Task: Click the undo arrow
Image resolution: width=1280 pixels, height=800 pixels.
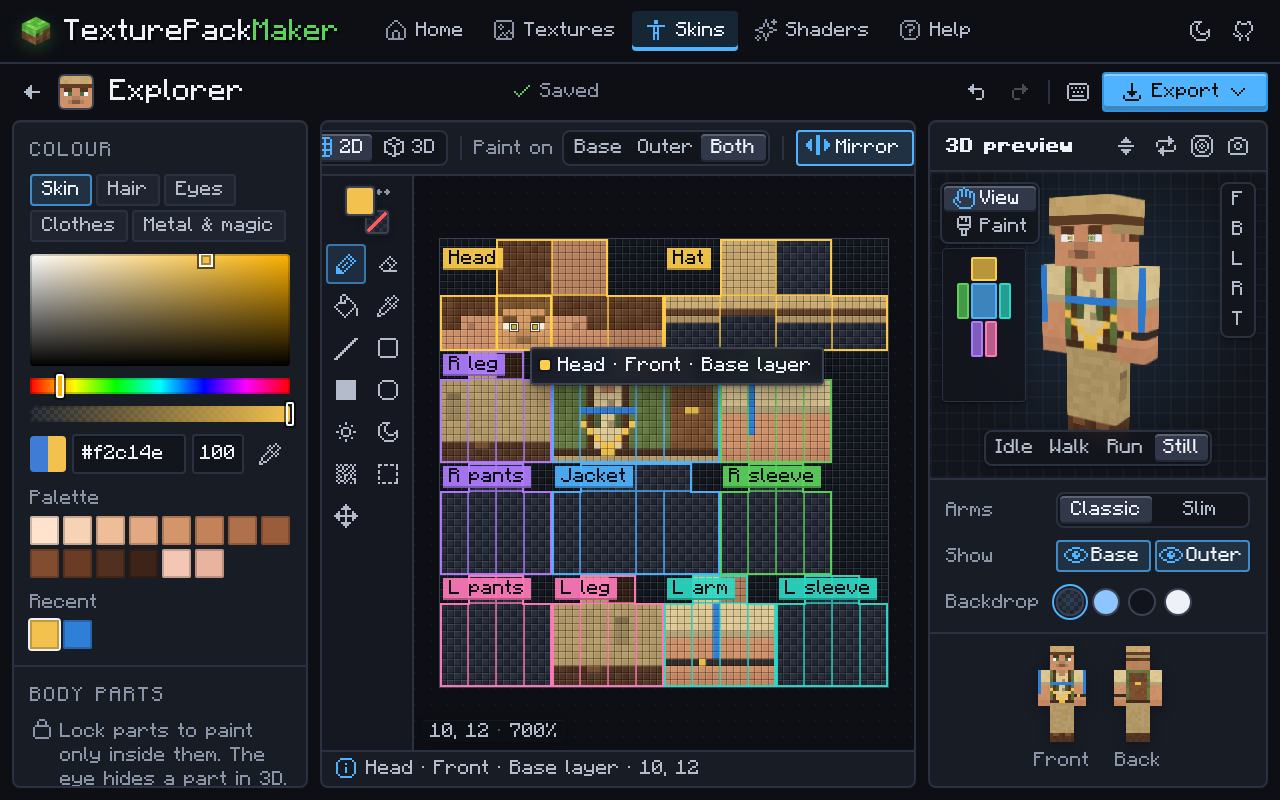Action: (x=976, y=92)
